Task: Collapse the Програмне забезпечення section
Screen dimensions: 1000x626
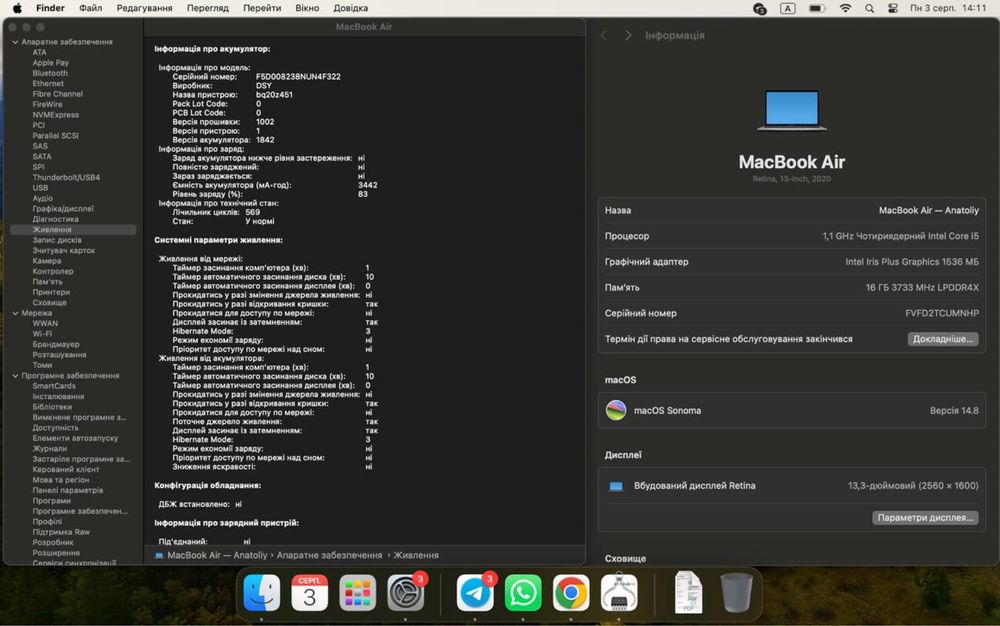Action: (15, 375)
